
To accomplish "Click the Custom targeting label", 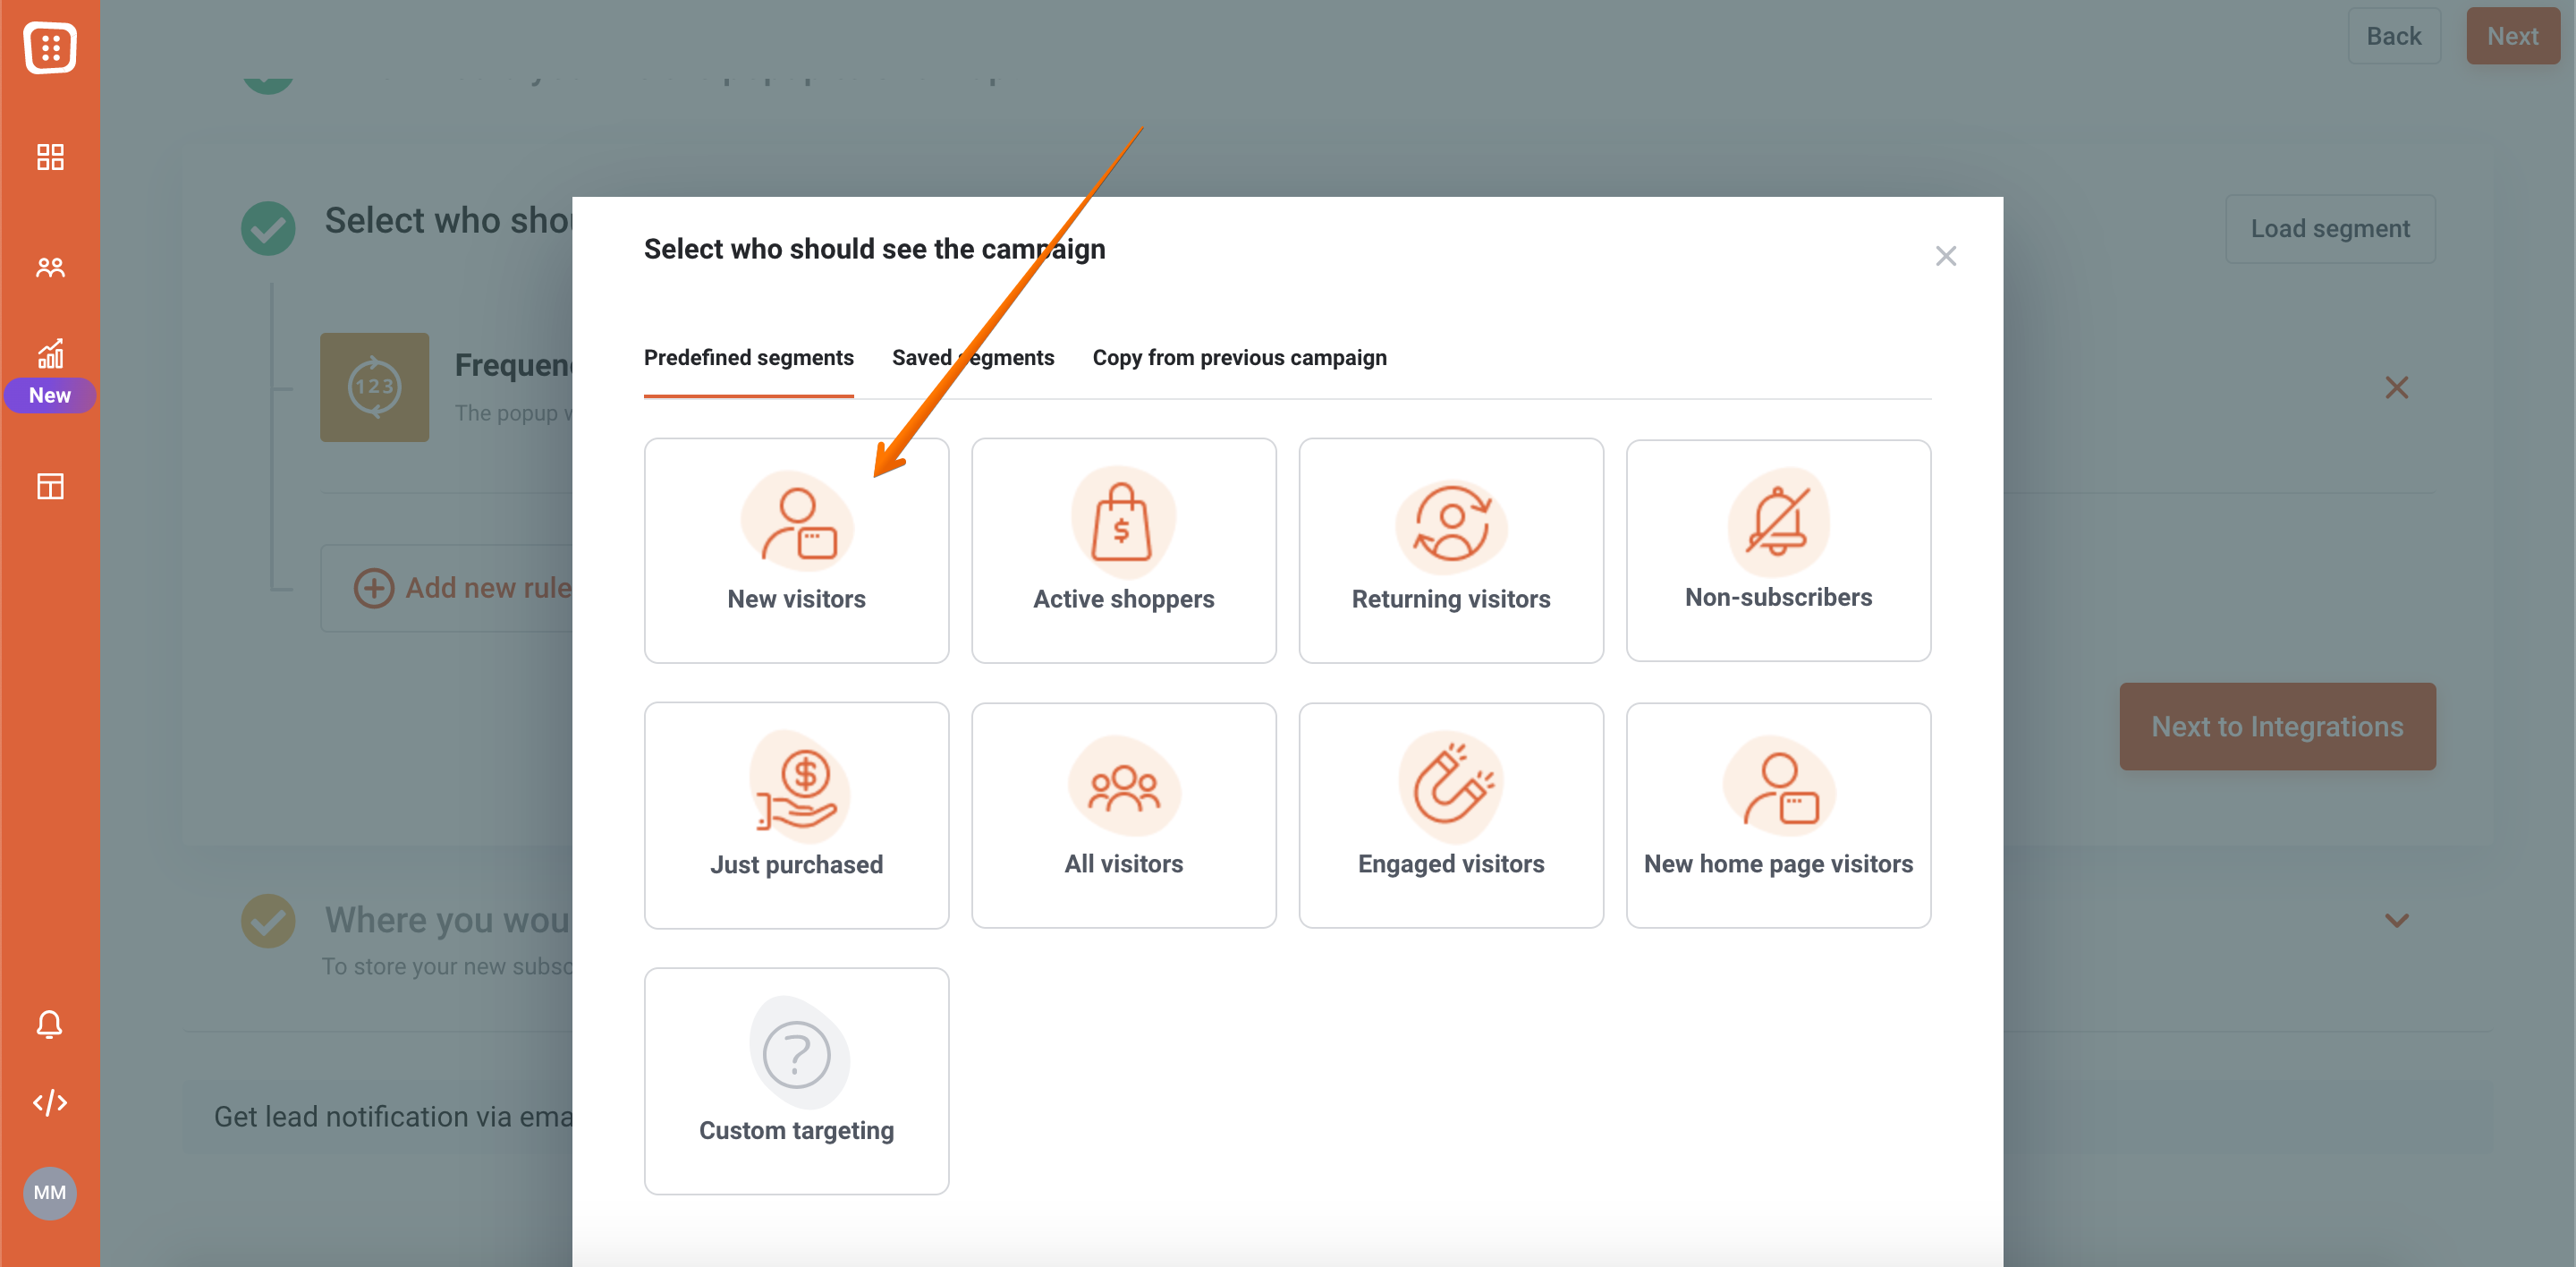I will (x=797, y=1130).
